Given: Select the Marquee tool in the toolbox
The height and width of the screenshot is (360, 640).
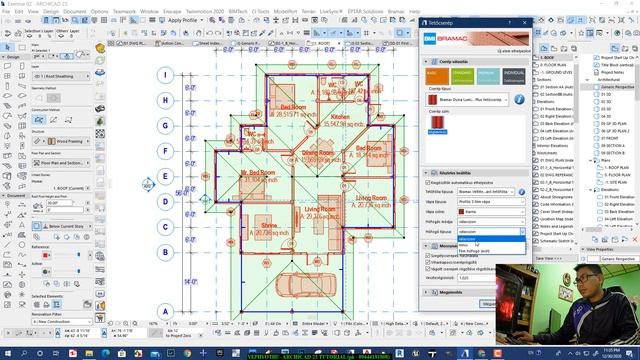Looking at the screenshot, I should [x=22, y=47].
